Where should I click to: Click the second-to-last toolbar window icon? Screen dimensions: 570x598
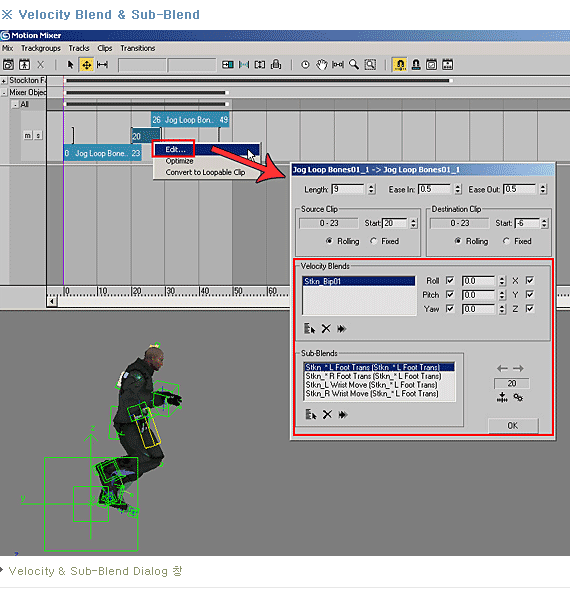click(x=432, y=64)
